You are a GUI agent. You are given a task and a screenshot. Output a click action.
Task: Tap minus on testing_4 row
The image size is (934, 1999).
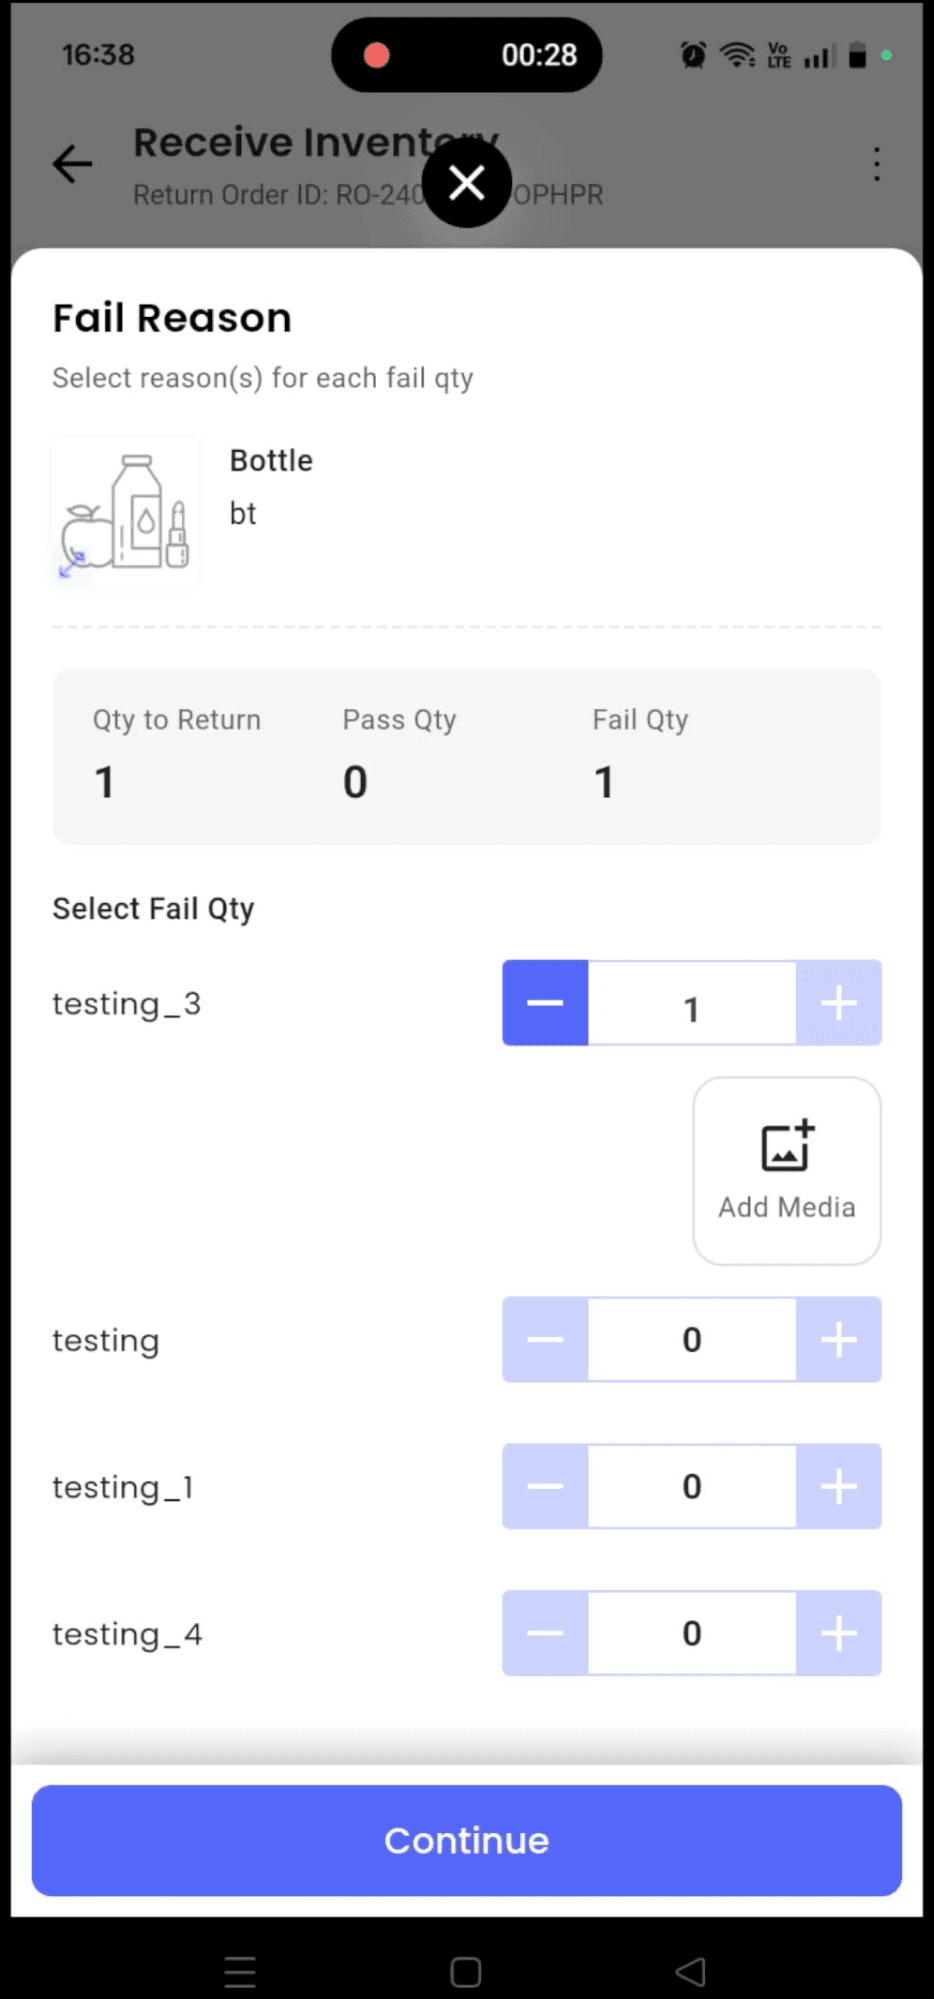point(545,1633)
